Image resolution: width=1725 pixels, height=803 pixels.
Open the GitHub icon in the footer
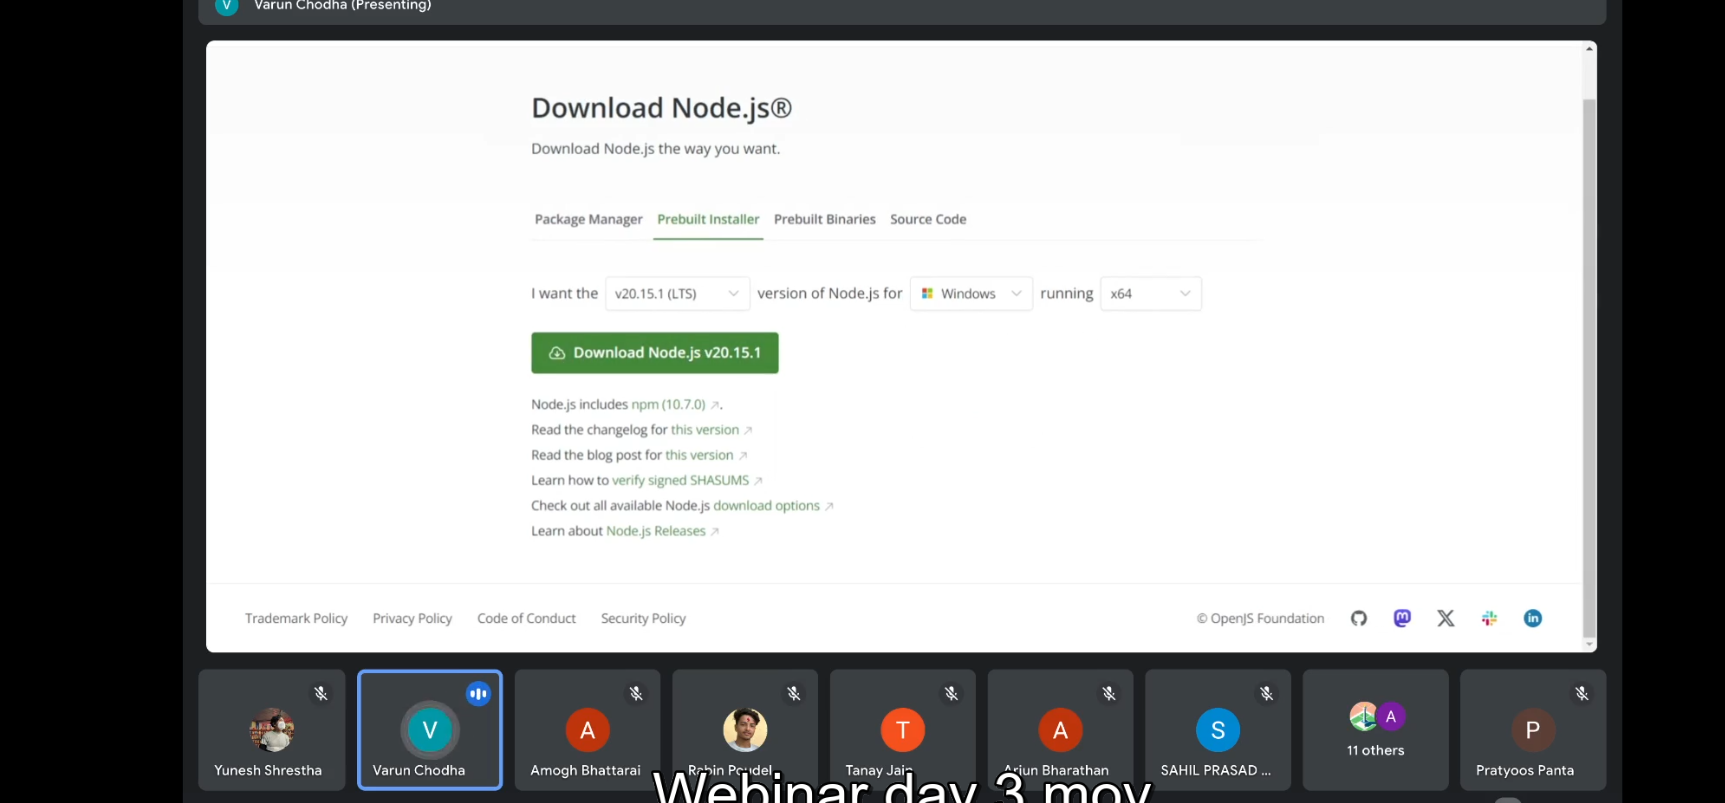pyautogui.click(x=1358, y=618)
